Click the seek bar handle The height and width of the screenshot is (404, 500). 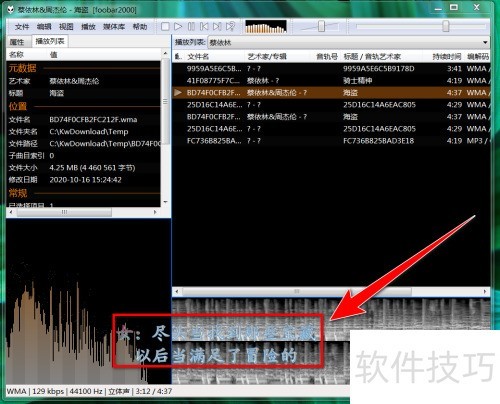click(x=446, y=26)
